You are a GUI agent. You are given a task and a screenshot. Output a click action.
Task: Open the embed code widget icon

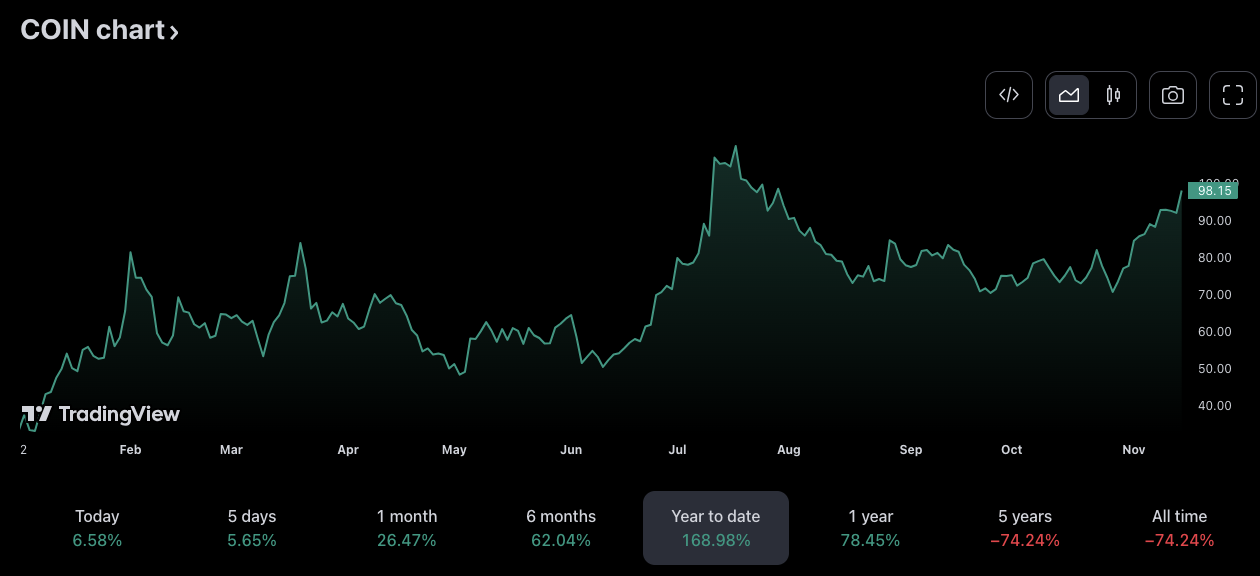[x=1009, y=95]
